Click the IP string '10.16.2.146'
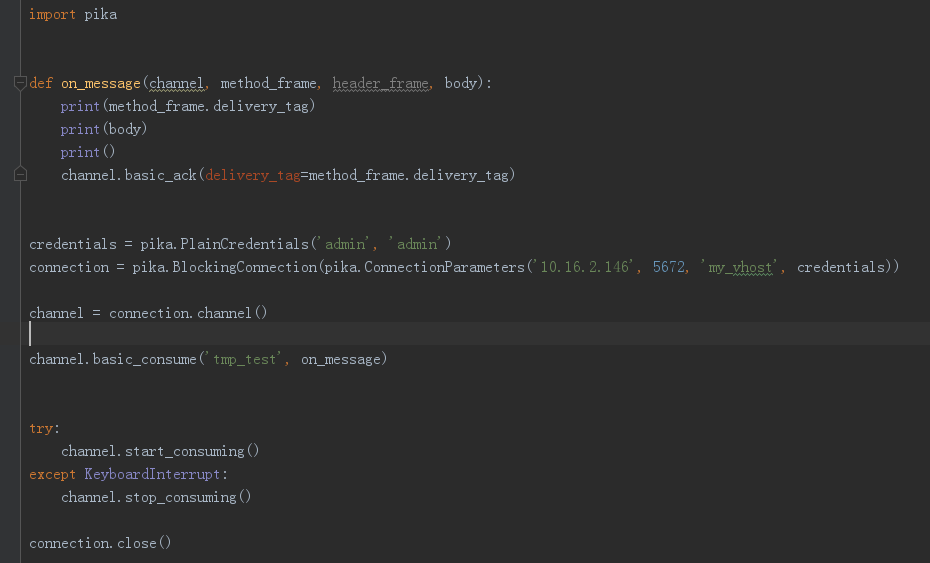Viewport: 930px width, 563px height. point(585,268)
